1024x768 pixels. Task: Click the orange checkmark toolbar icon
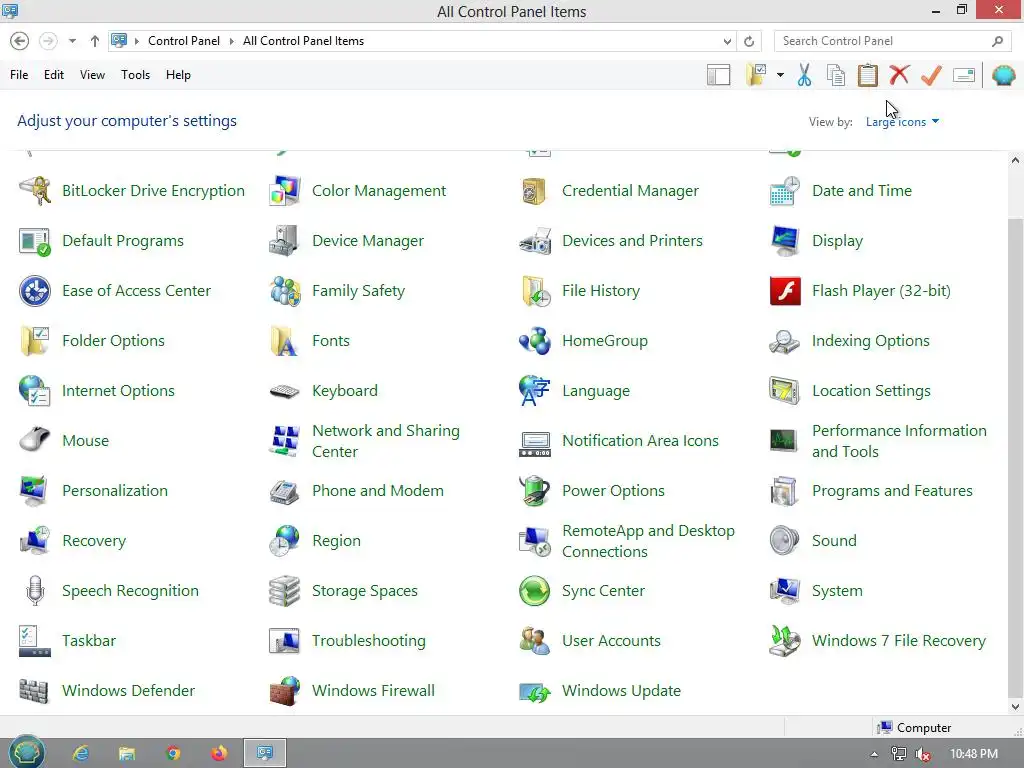coord(931,75)
